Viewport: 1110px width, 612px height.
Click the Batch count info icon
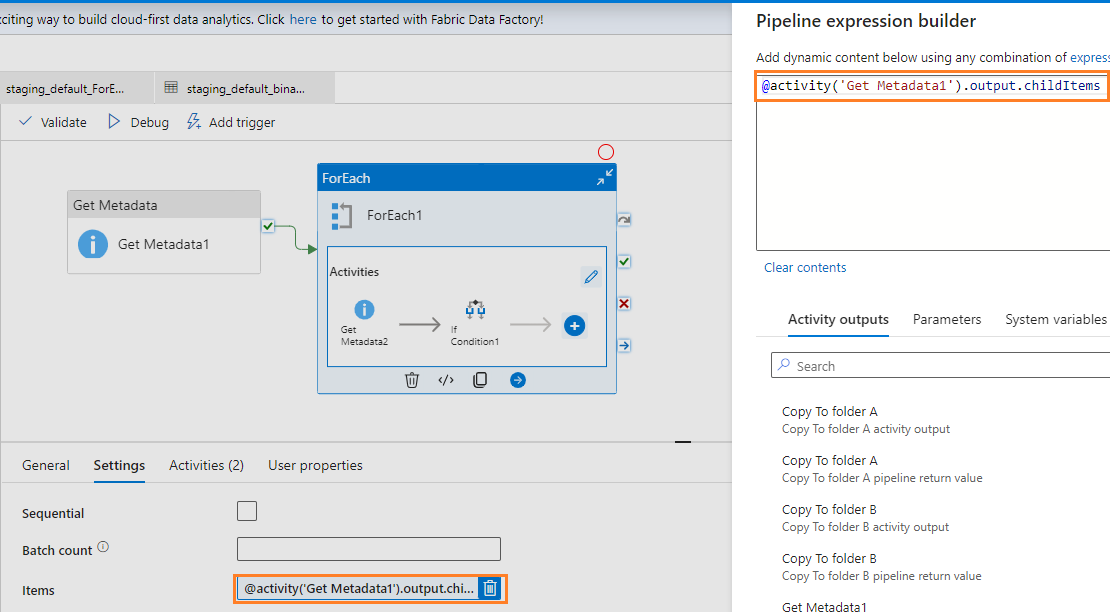click(x=103, y=547)
